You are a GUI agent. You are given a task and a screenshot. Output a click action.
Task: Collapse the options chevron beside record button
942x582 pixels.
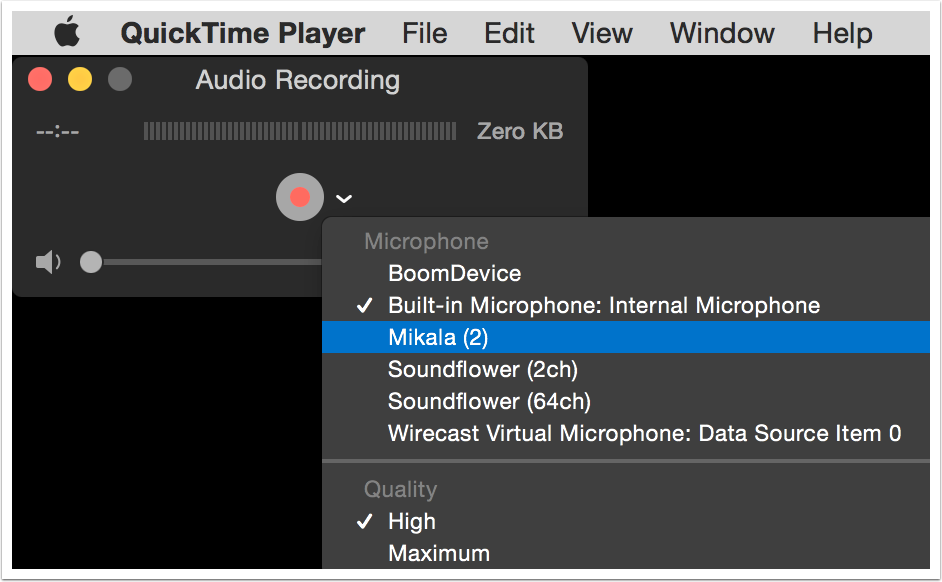click(x=344, y=199)
